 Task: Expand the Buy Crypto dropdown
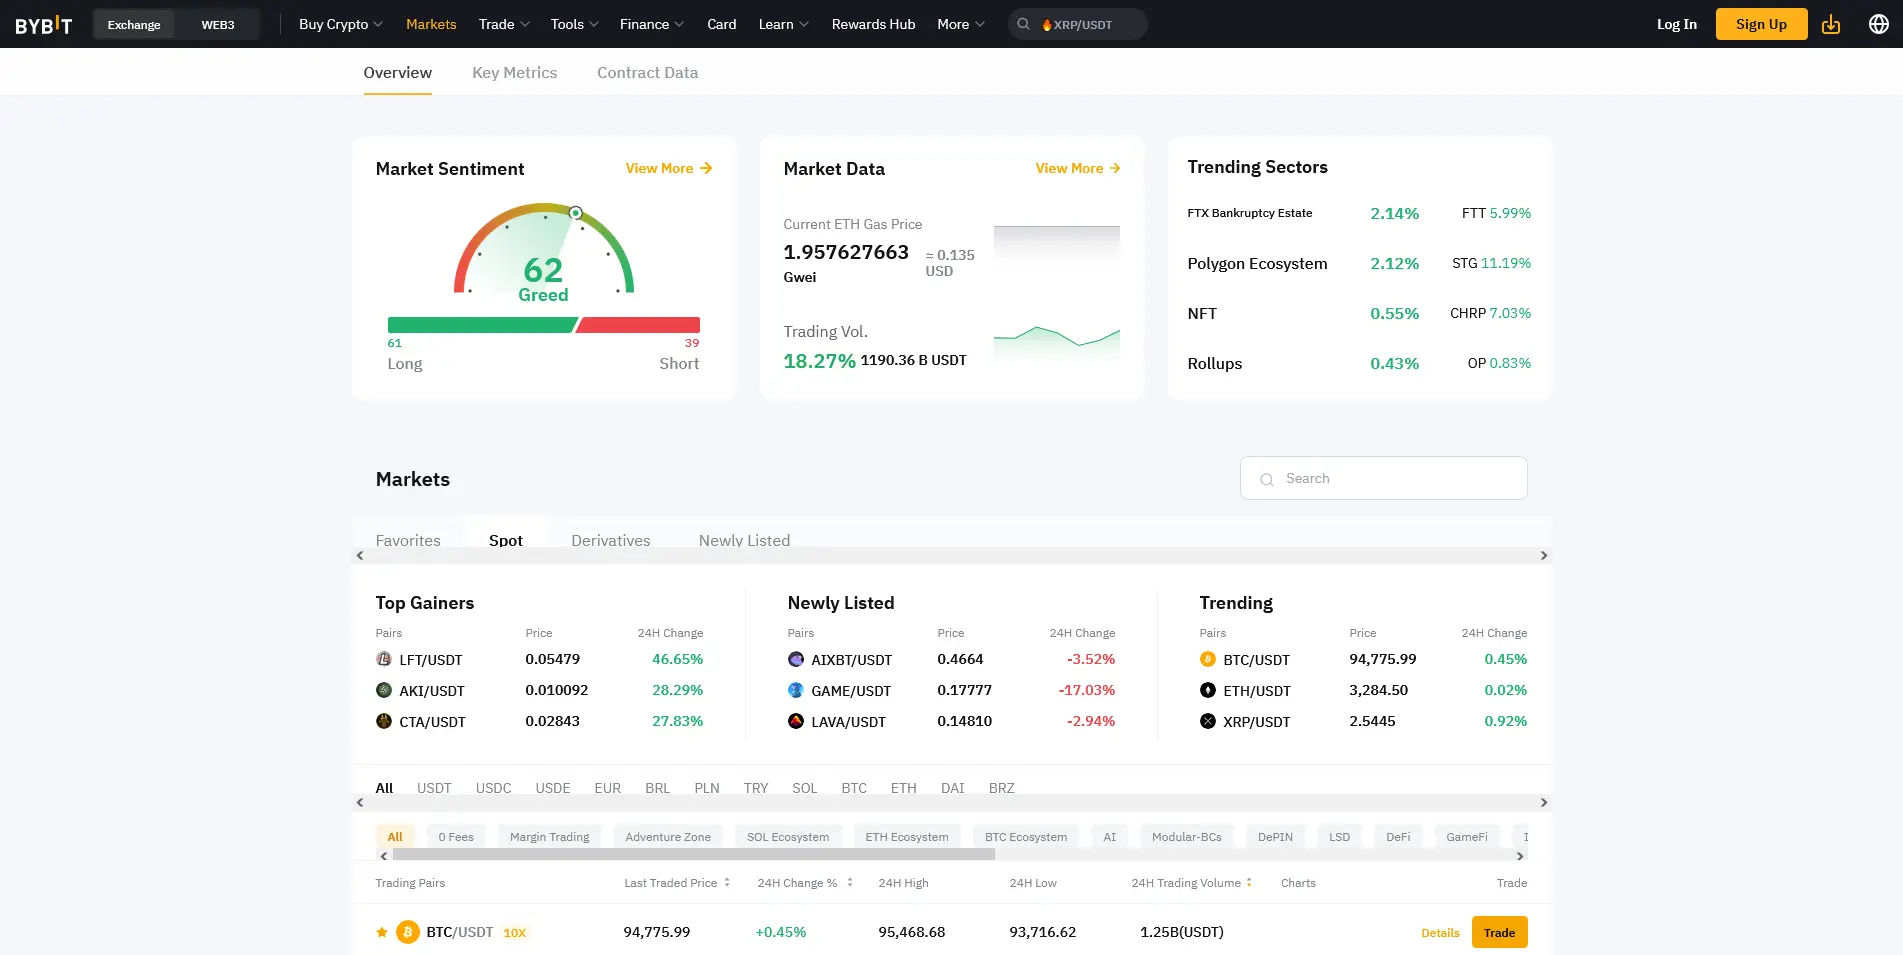tap(341, 24)
